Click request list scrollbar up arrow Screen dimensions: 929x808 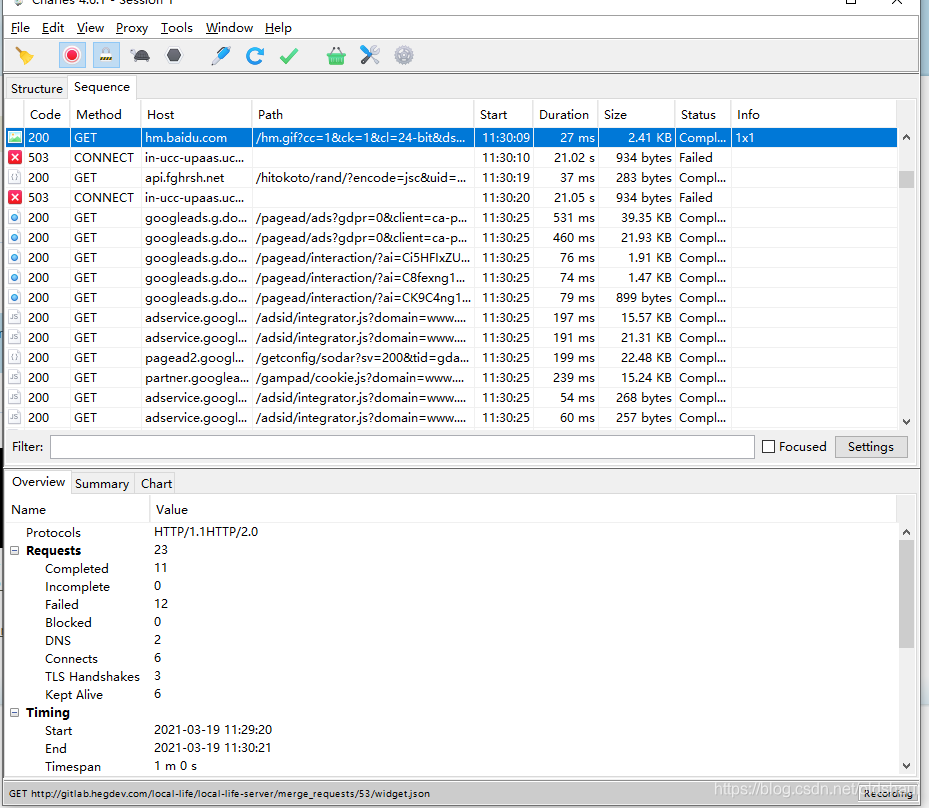pyautogui.click(x=906, y=137)
